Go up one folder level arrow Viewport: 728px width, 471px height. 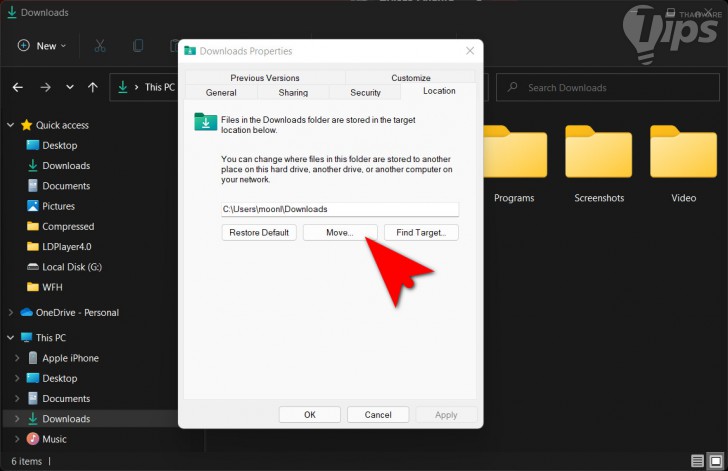(x=93, y=87)
